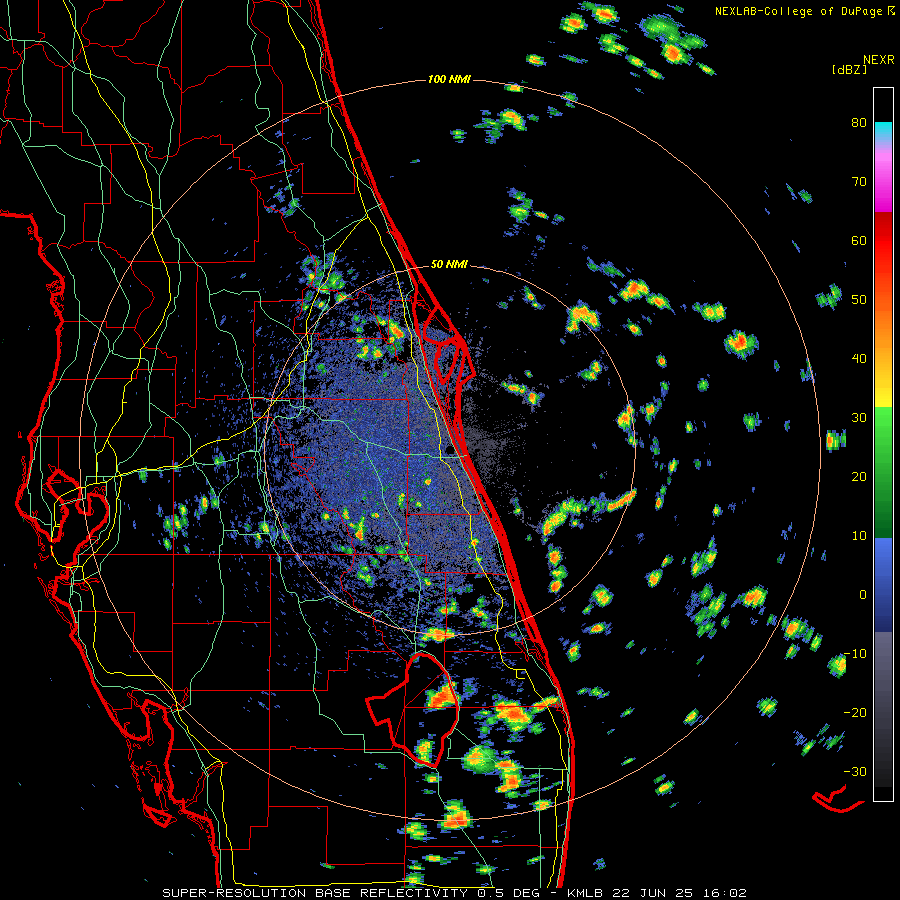
Task: Click the green band of the reflectivity color bar
Action: [x=883, y=472]
